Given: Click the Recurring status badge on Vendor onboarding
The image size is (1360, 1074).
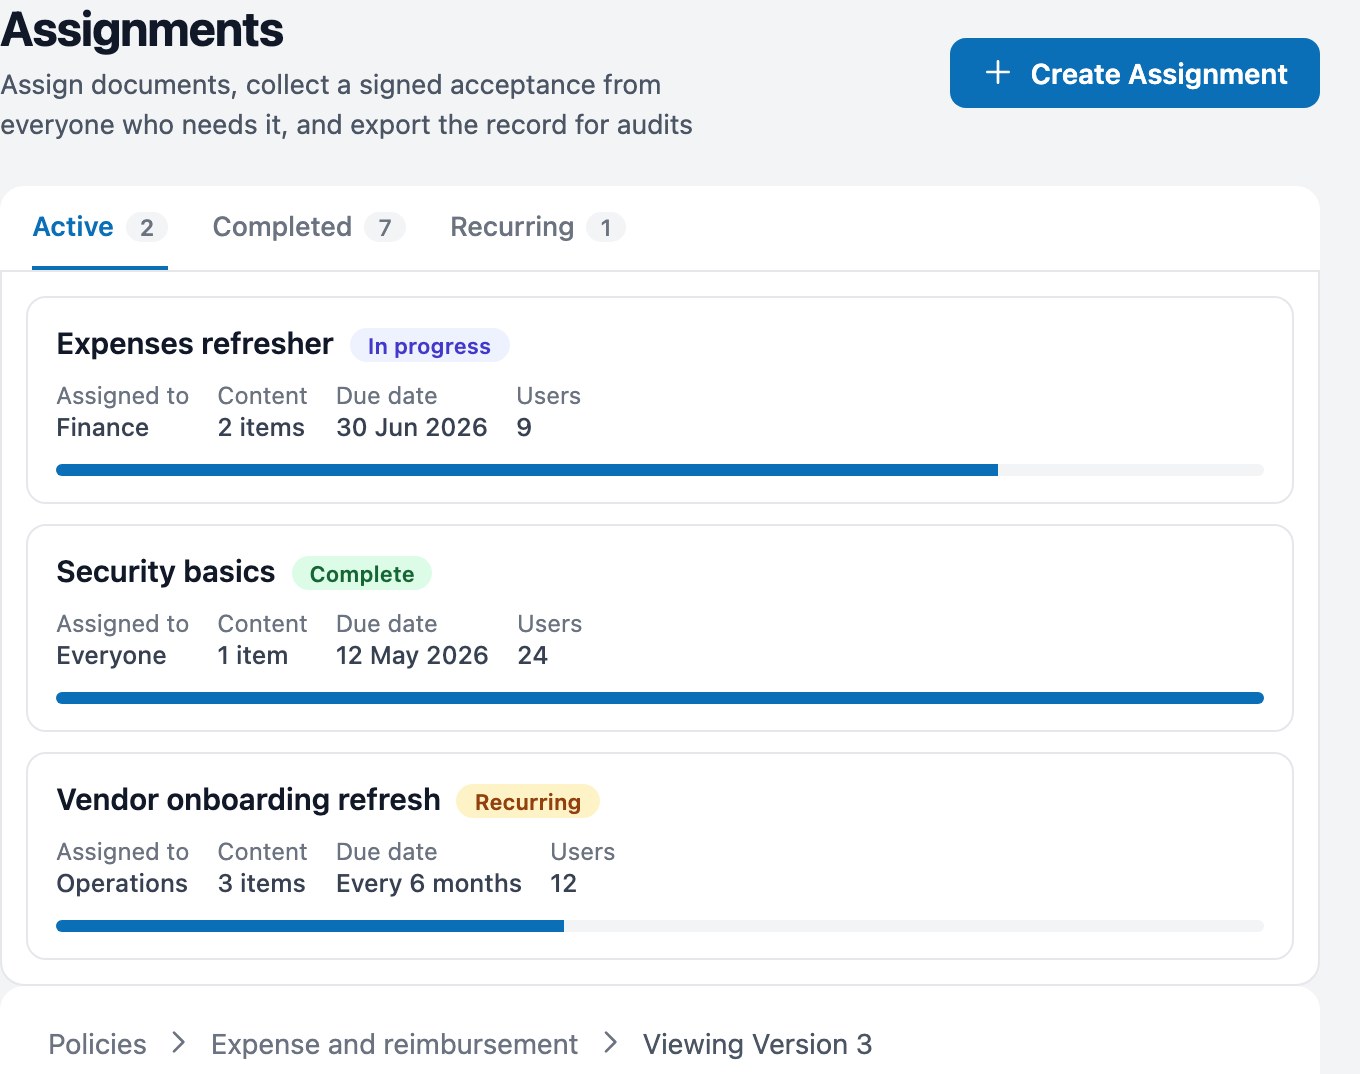Looking at the screenshot, I should point(528,802).
